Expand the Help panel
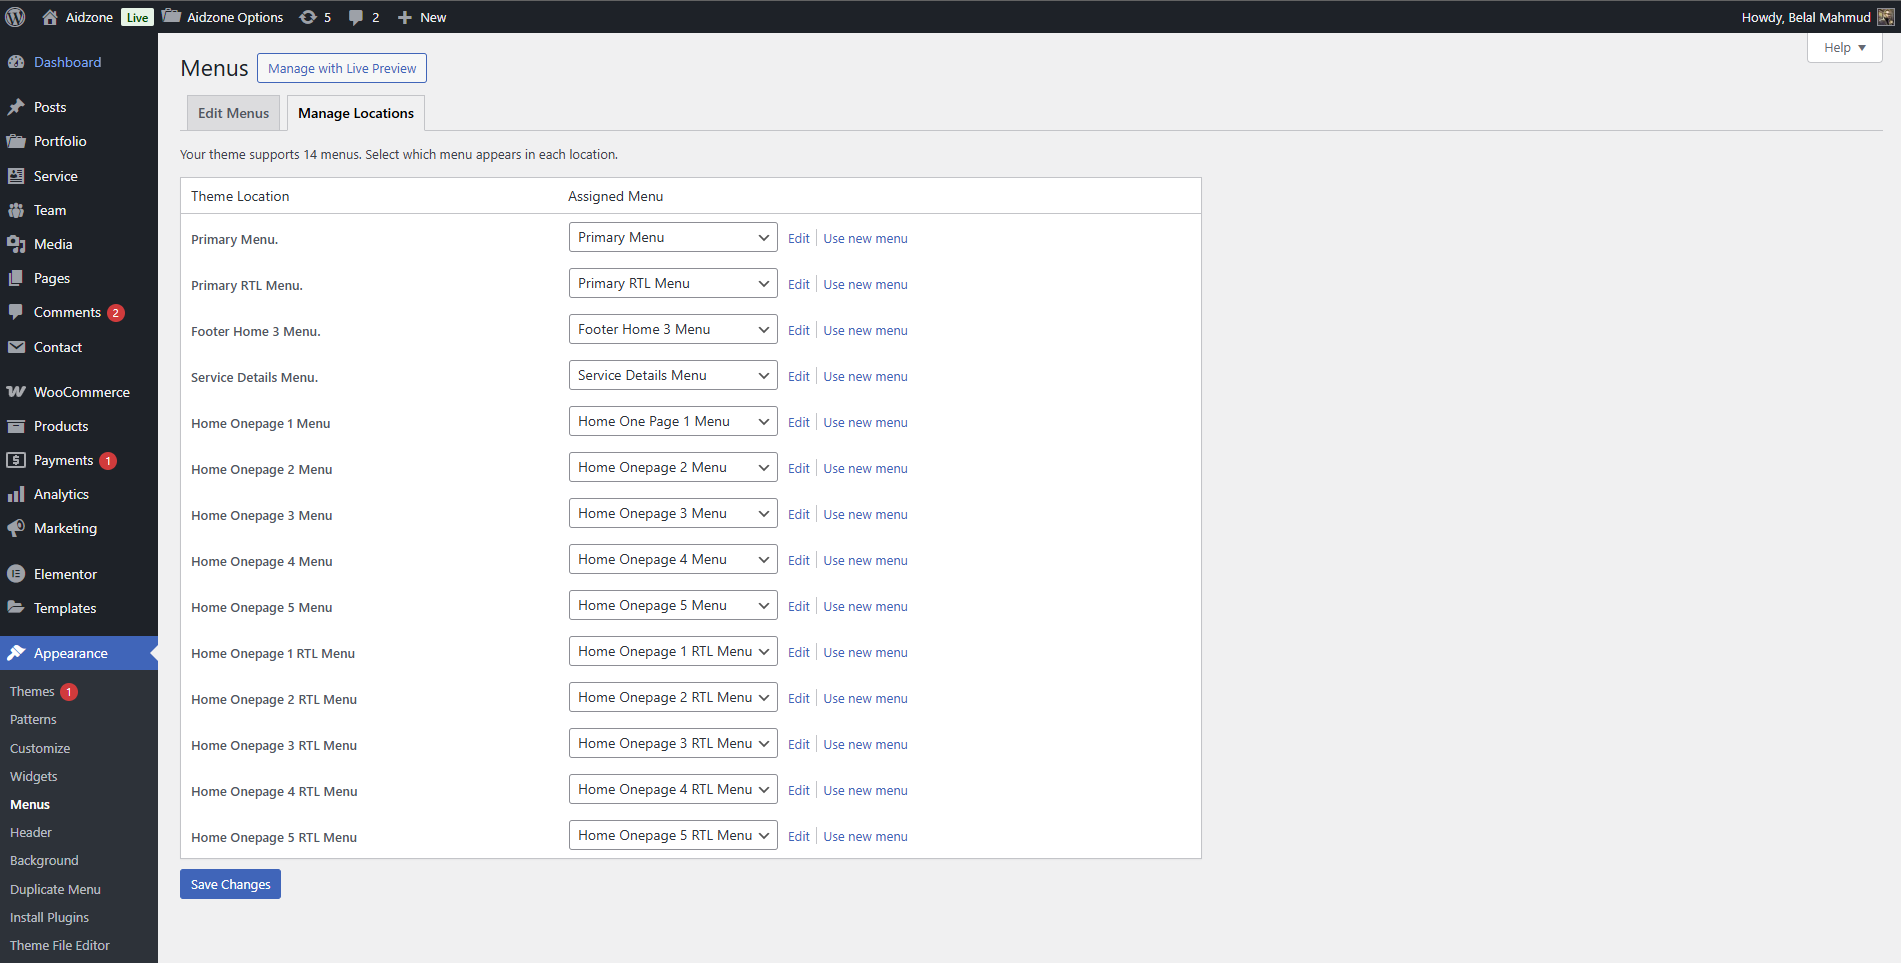 tap(1844, 48)
